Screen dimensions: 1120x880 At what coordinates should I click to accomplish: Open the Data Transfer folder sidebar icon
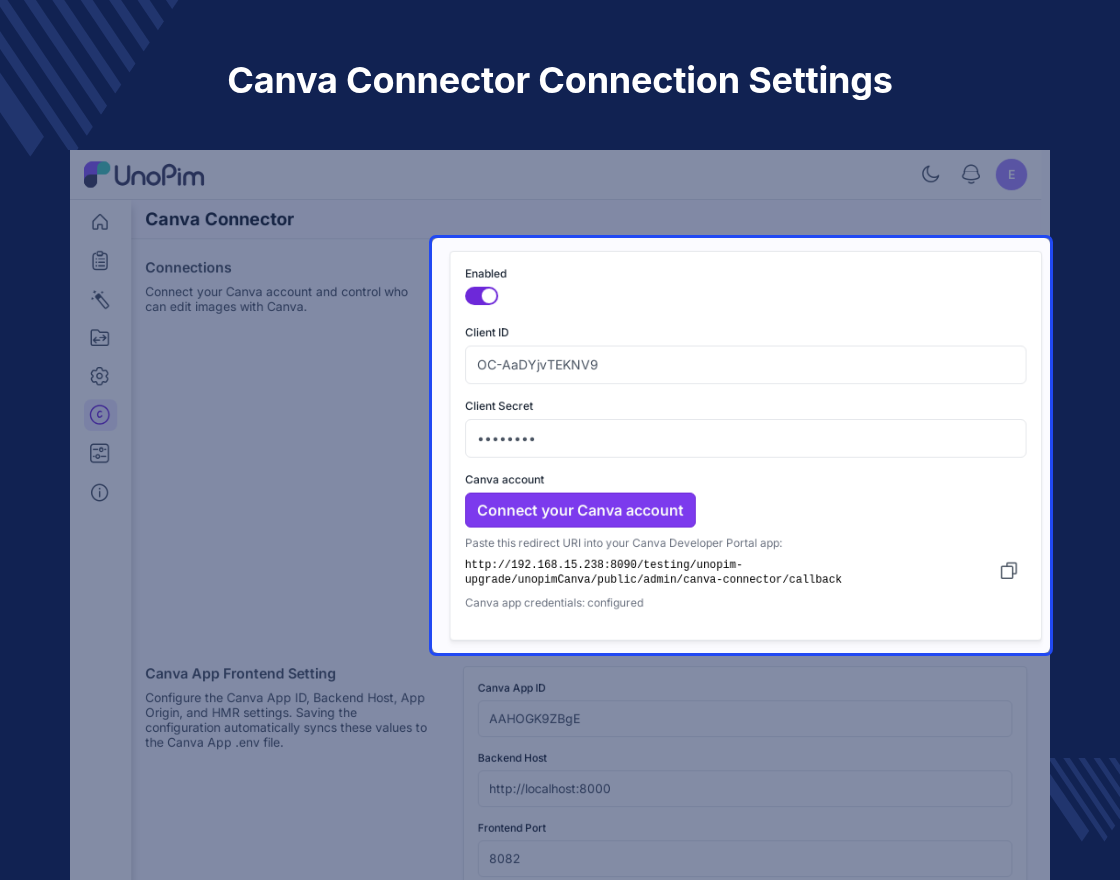pos(100,338)
